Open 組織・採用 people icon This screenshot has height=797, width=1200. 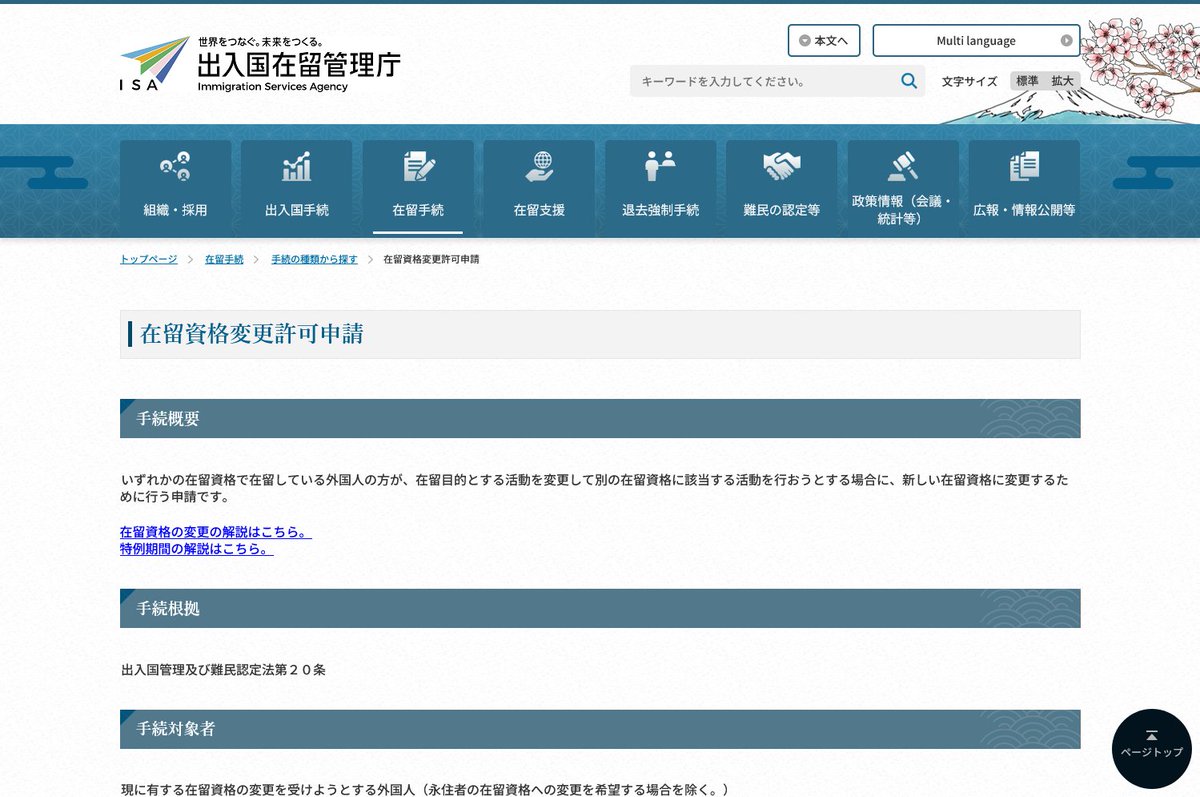tap(175, 167)
